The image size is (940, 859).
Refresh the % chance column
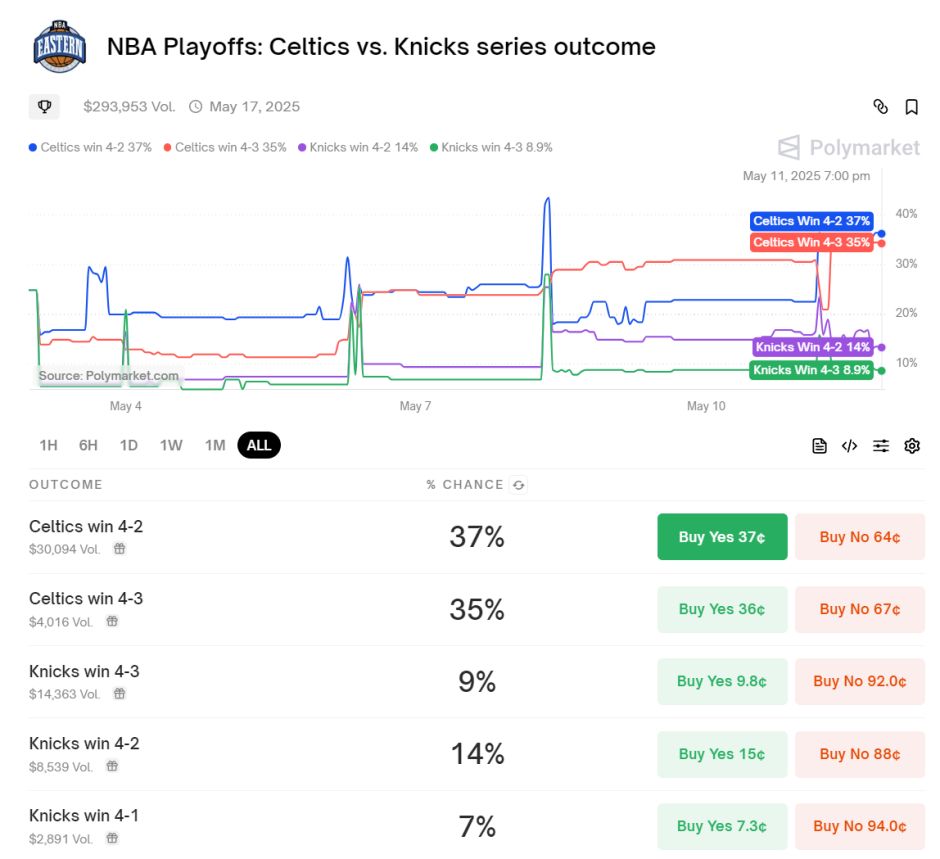519,484
